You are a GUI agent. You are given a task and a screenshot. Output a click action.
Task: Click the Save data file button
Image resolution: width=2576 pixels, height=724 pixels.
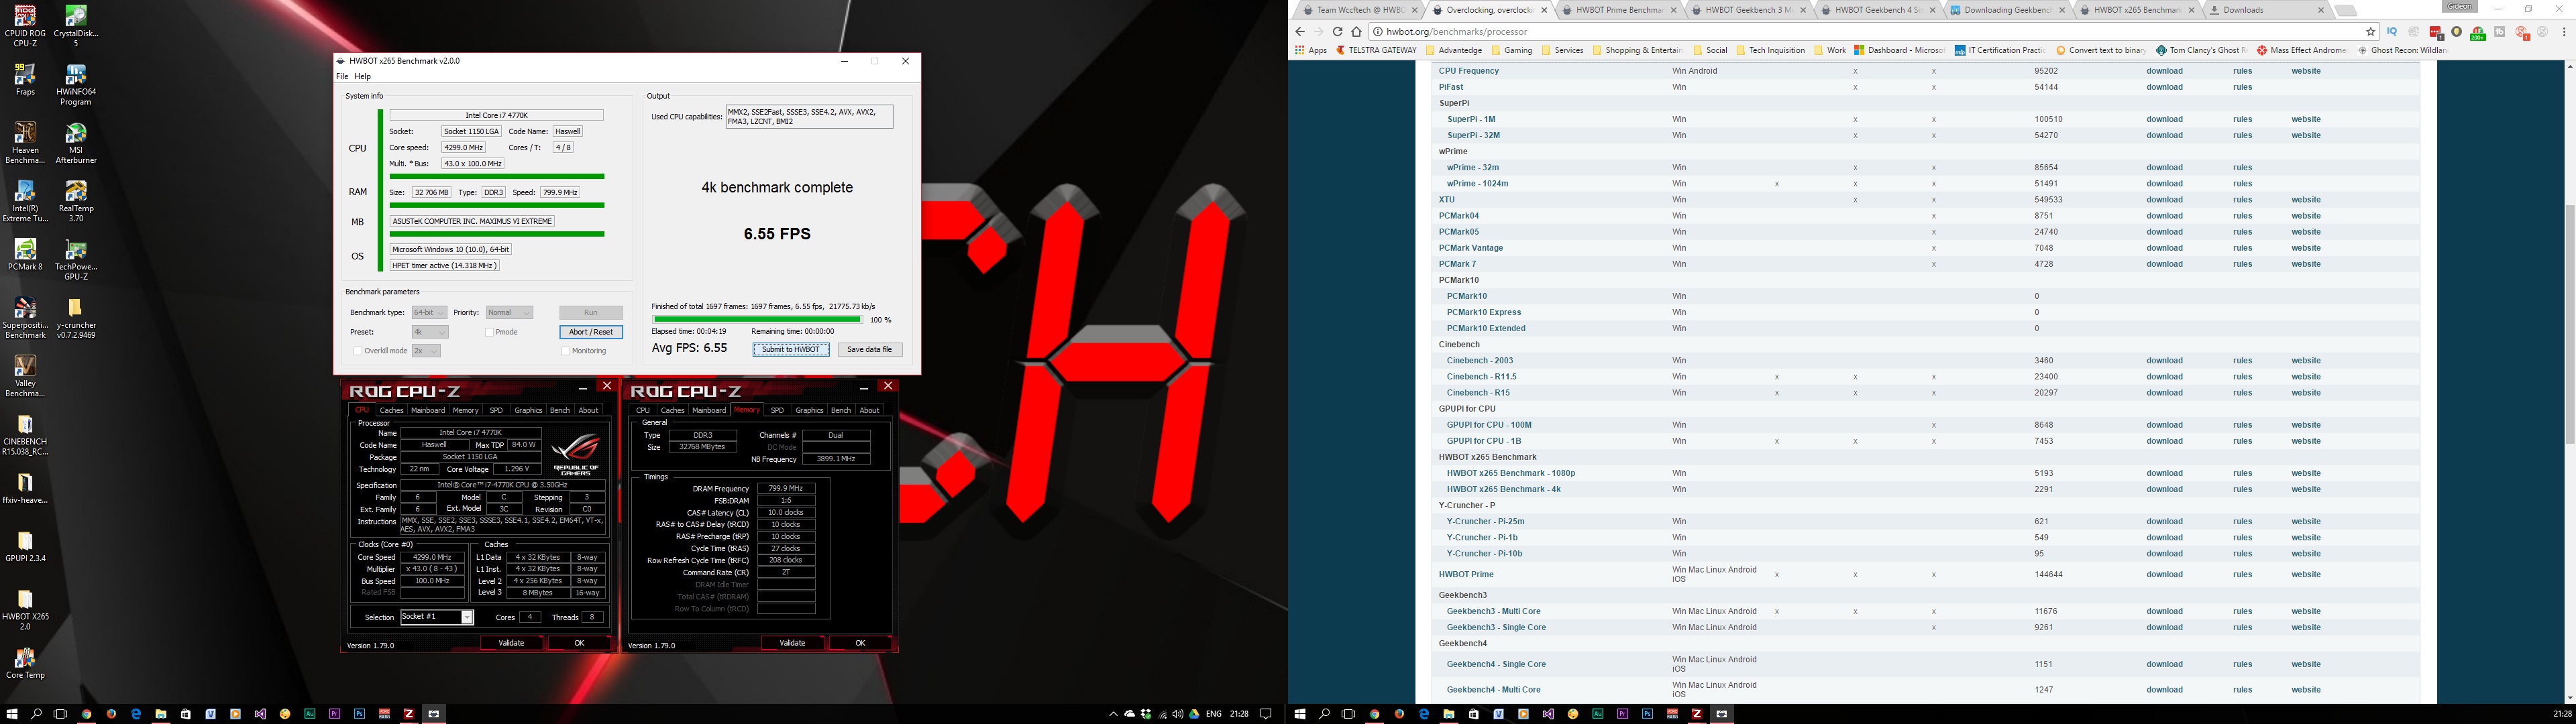[869, 350]
